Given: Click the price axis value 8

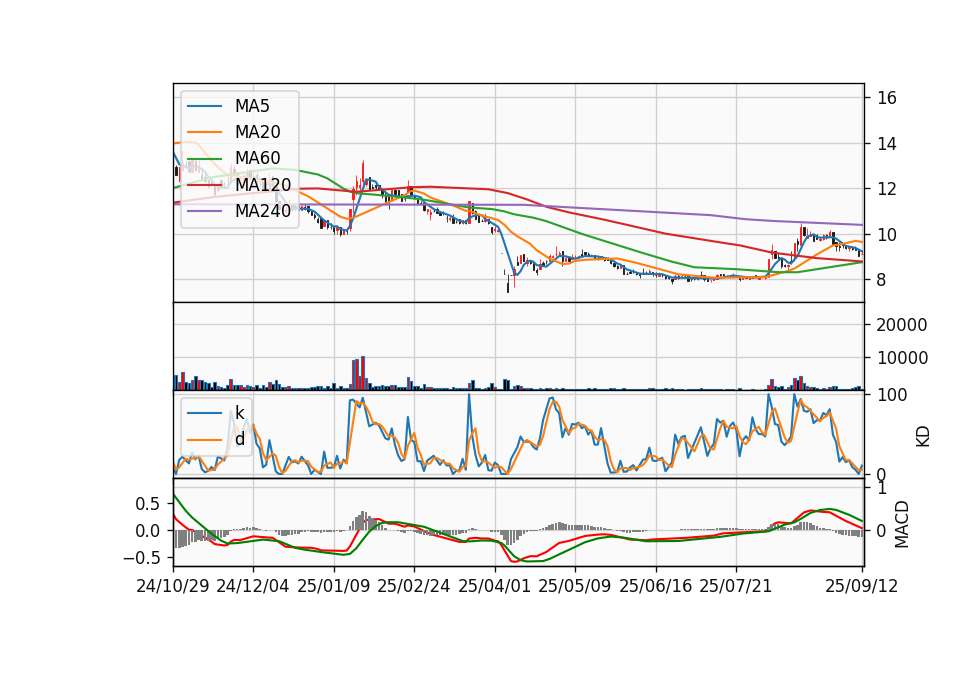Looking at the screenshot, I should pos(882,280).
